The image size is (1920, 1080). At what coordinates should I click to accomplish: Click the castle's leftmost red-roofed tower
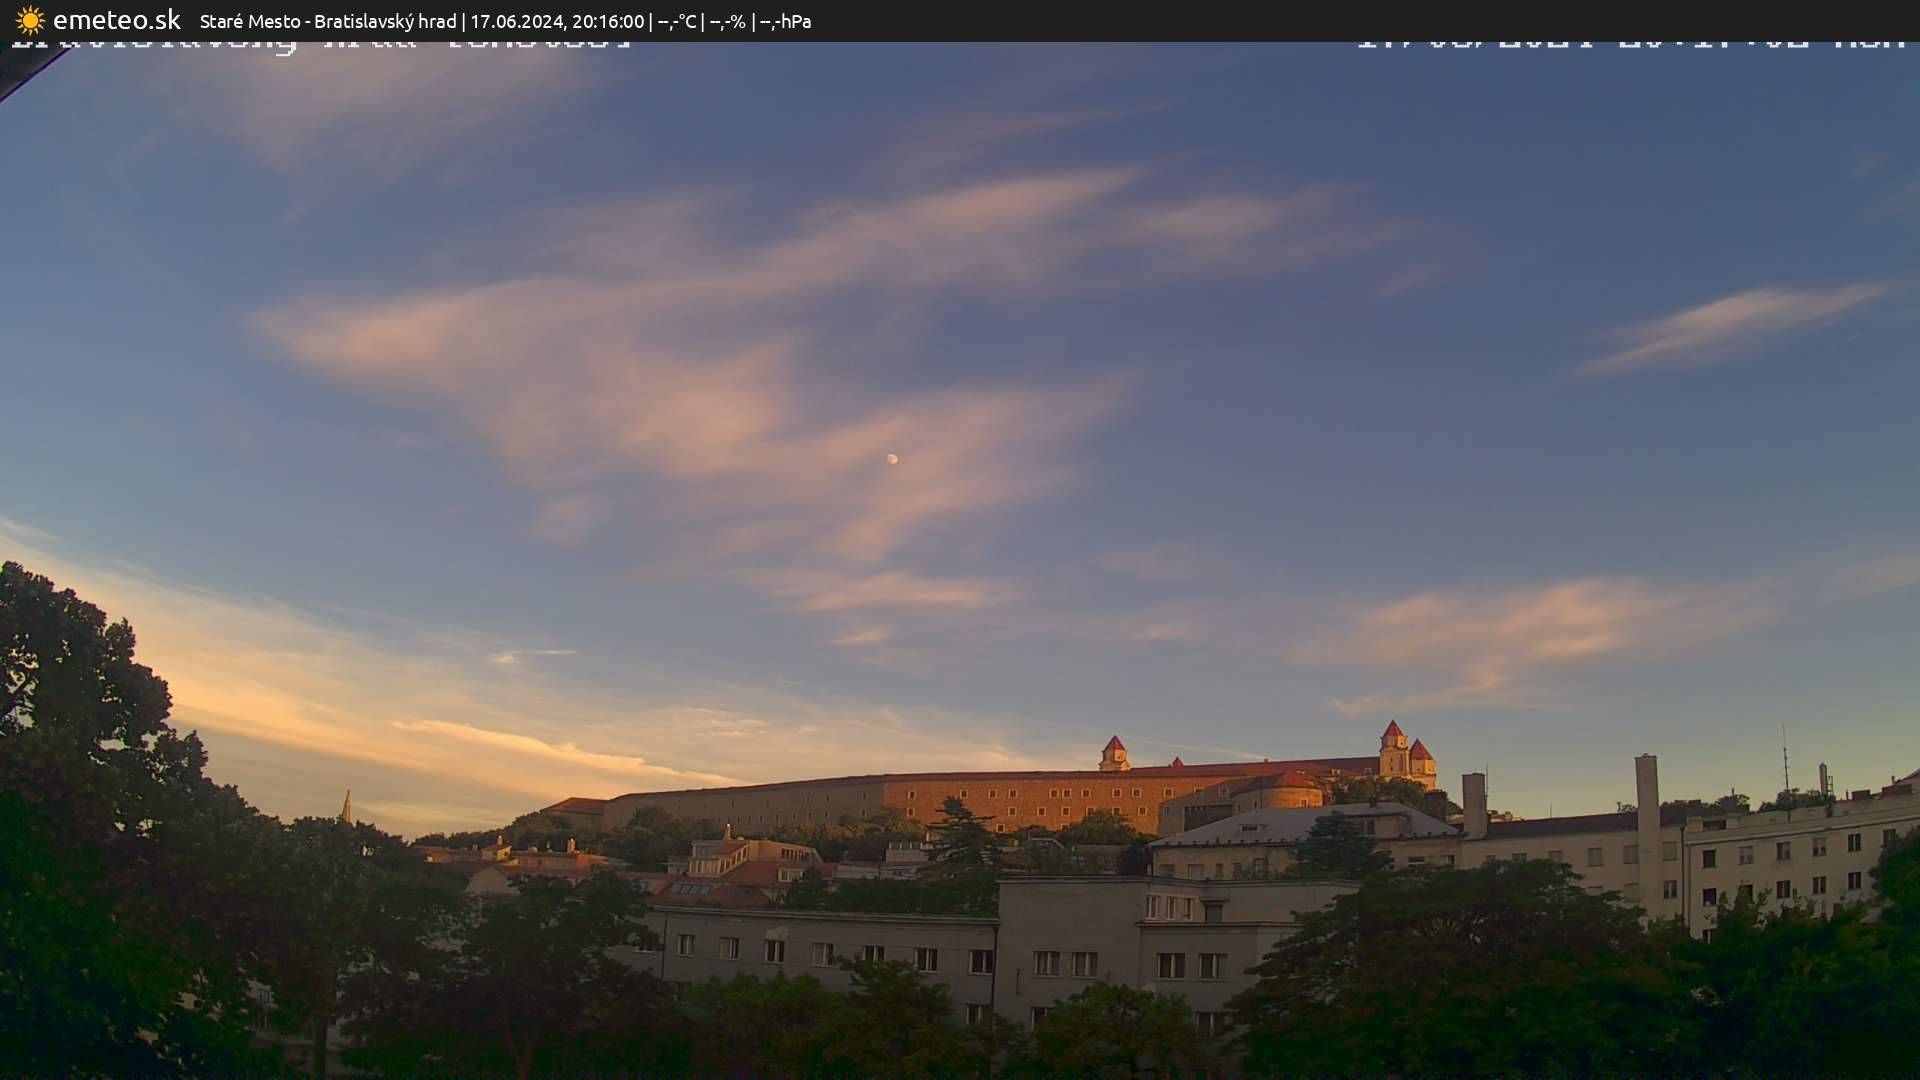coord(1113,752)
